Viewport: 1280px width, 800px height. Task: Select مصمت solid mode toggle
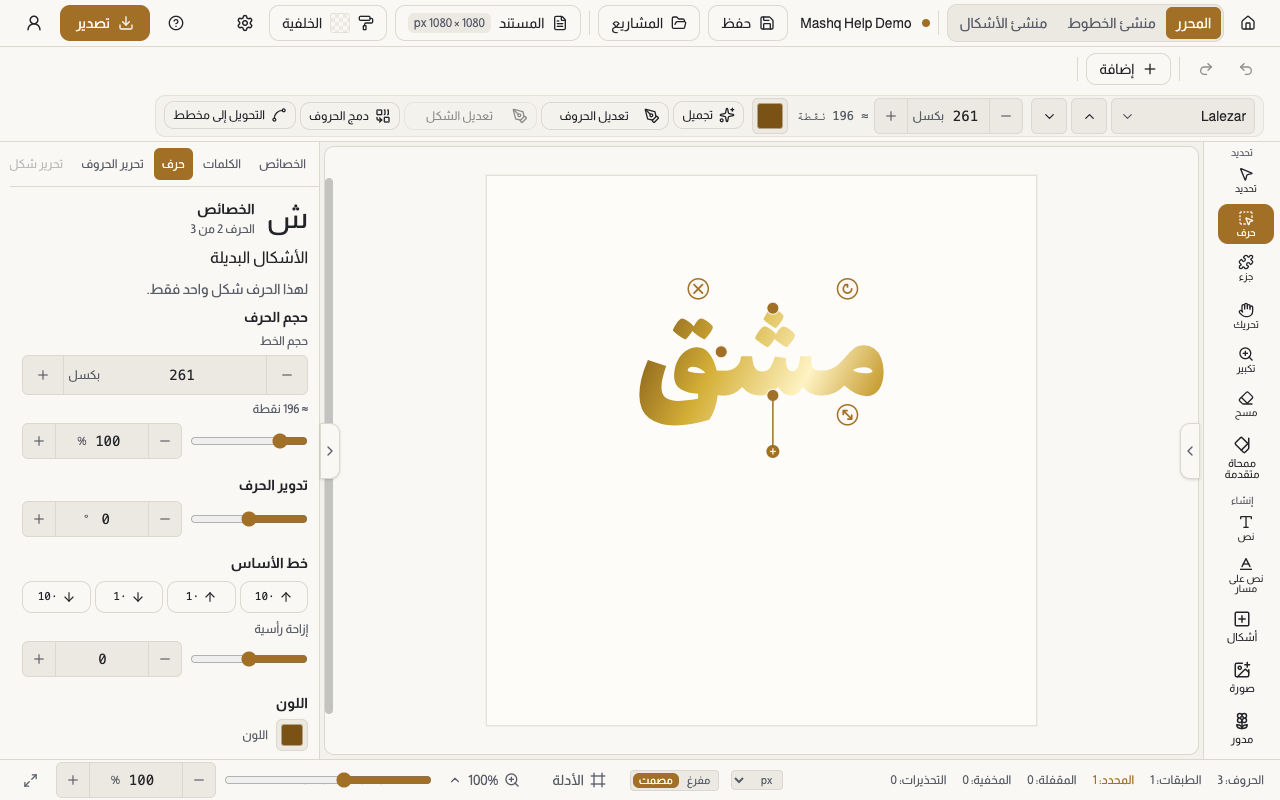click(656, 780)
